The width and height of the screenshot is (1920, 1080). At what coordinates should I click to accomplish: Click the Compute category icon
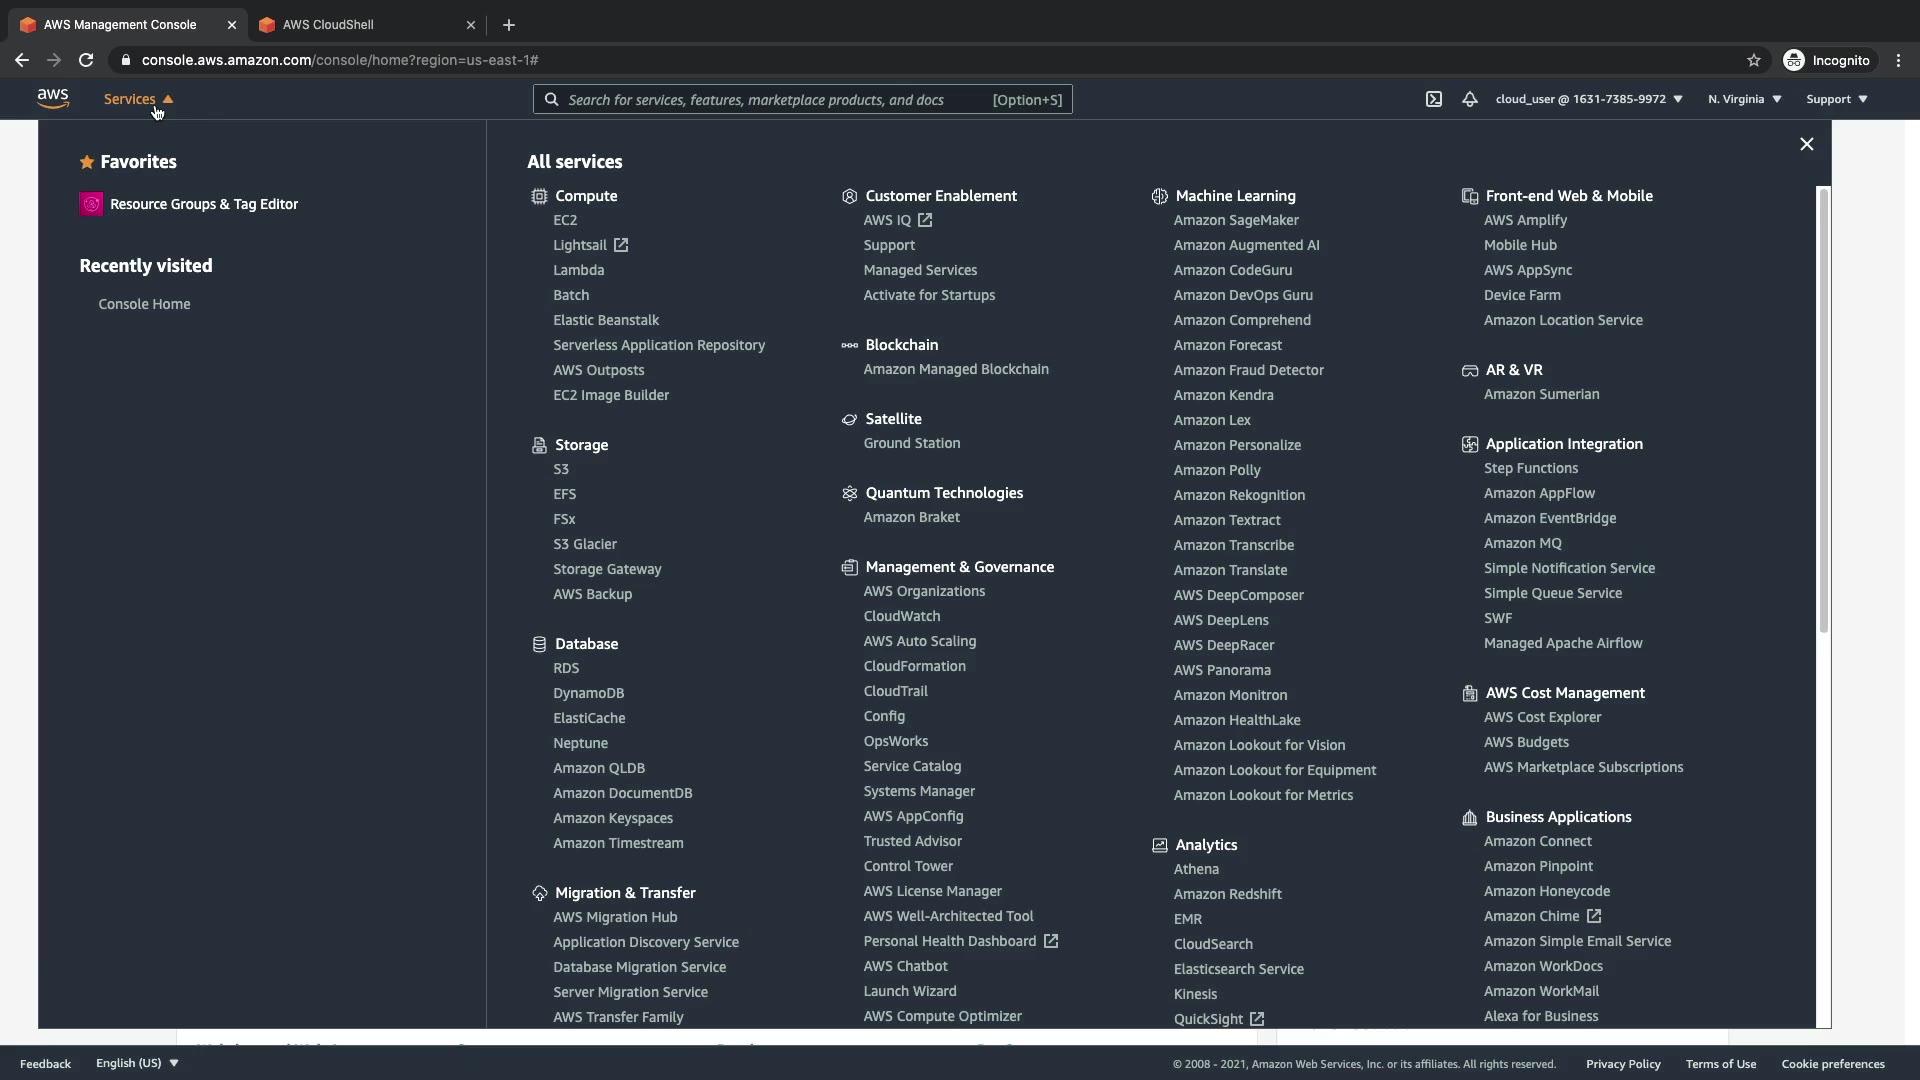[x=539, y=196]
